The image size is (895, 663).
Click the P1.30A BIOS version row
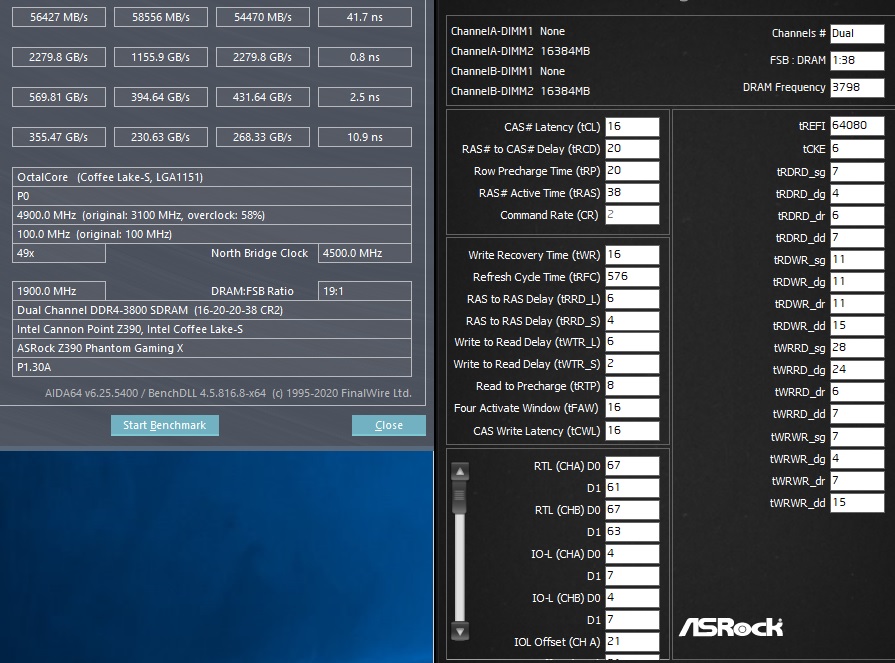(x=212, y=367)
